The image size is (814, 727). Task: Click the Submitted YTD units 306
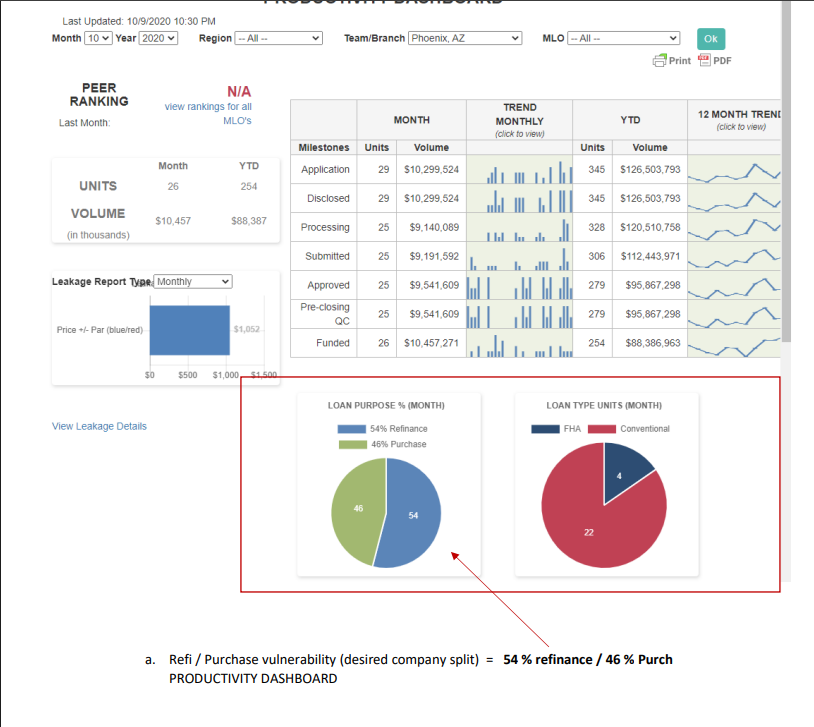point(596,256)
